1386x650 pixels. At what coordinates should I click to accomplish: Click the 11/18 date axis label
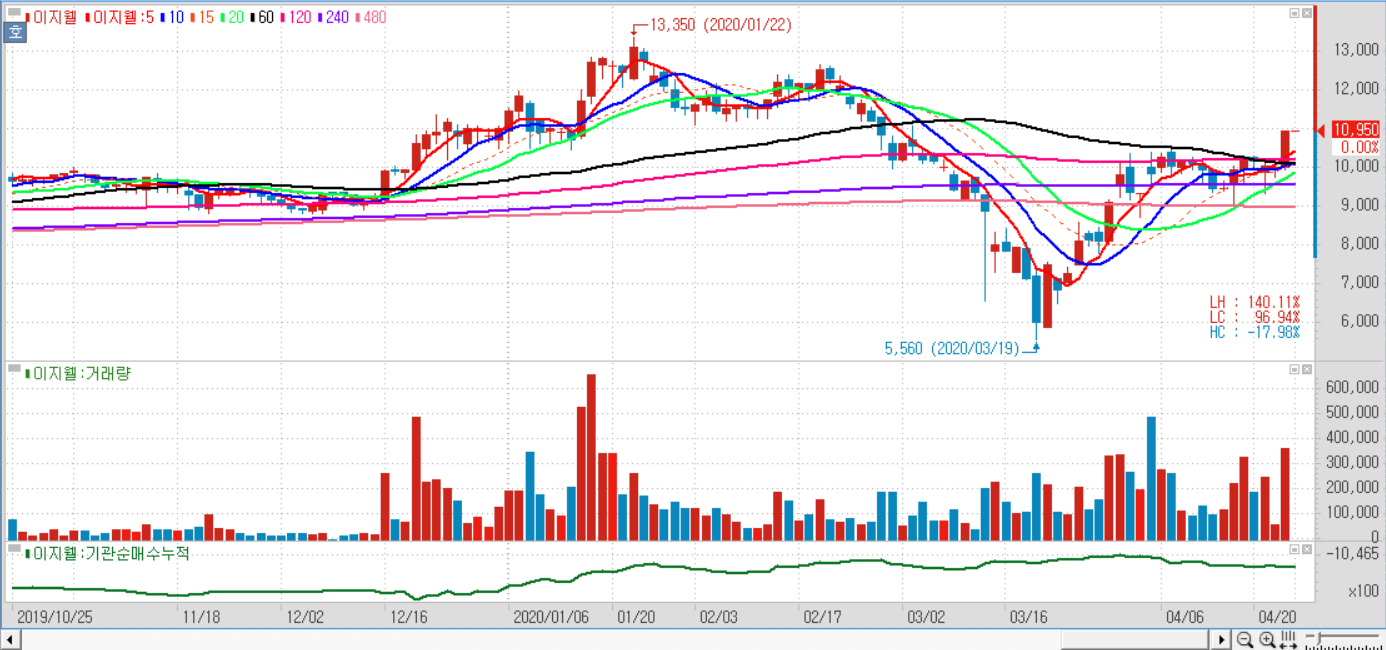[x=202, y=616]
